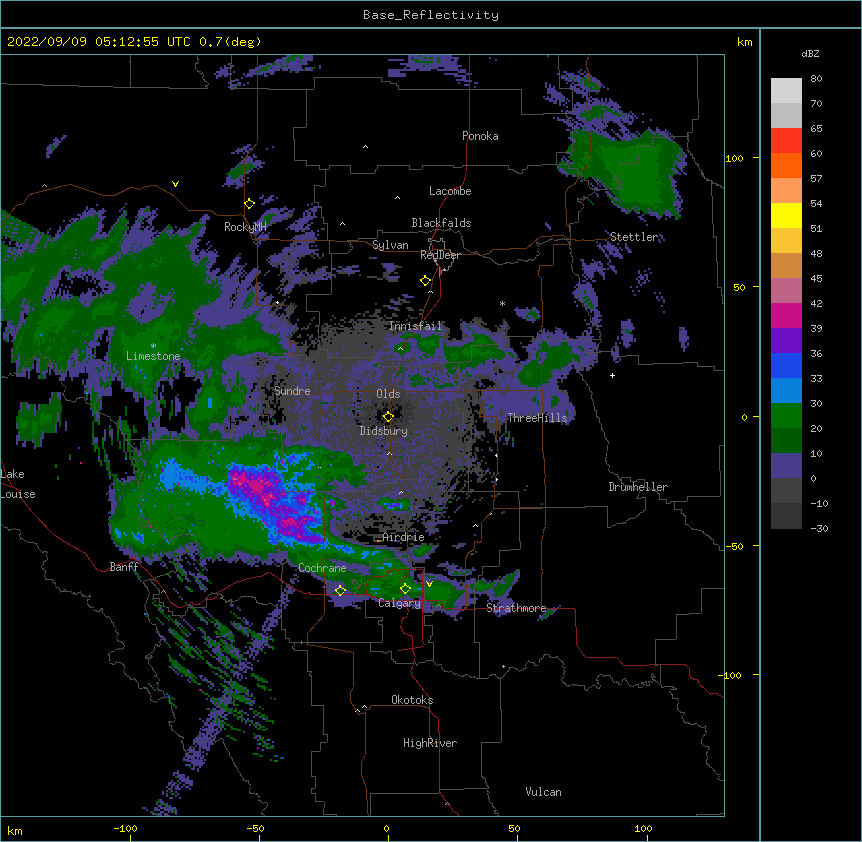Click the Vulcan label
Viewport: 862px width, 842px height.
coord(543,792)
